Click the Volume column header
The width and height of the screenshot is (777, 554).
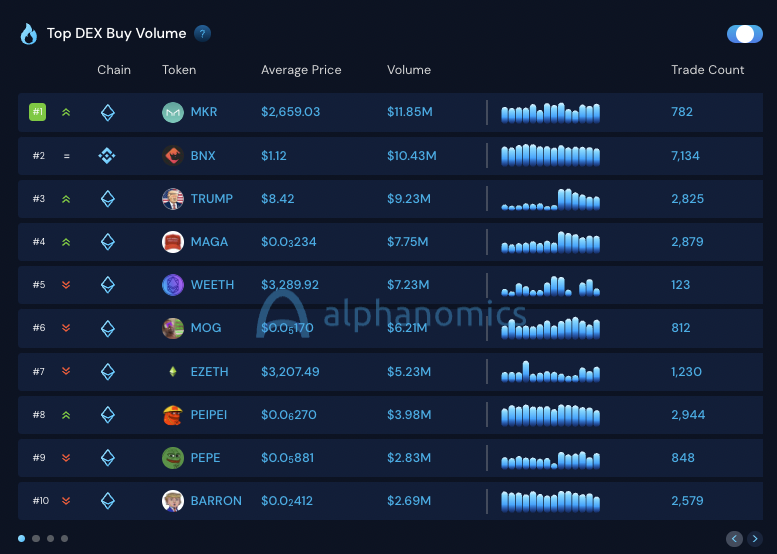(409, 70)
